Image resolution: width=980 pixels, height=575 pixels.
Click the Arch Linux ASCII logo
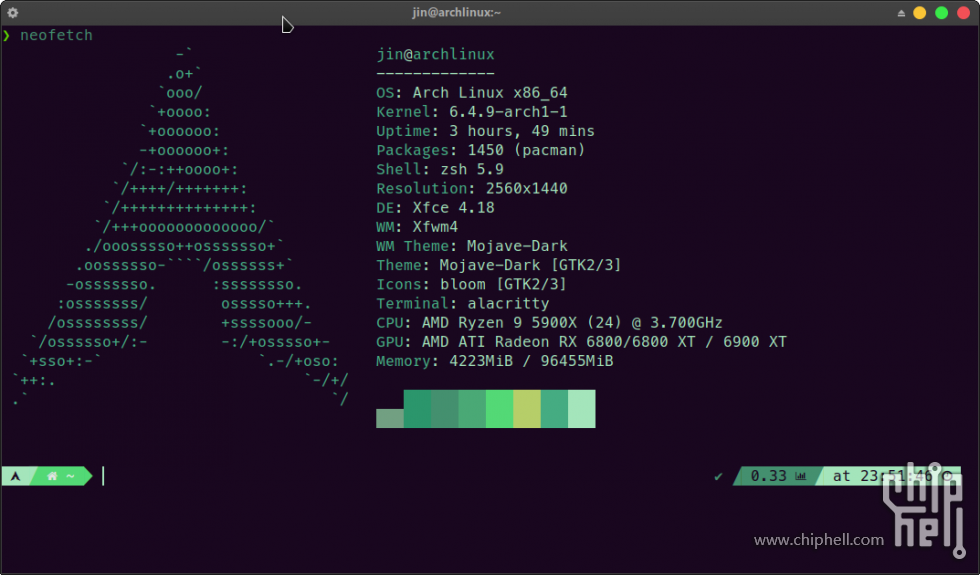coord(181,227)
